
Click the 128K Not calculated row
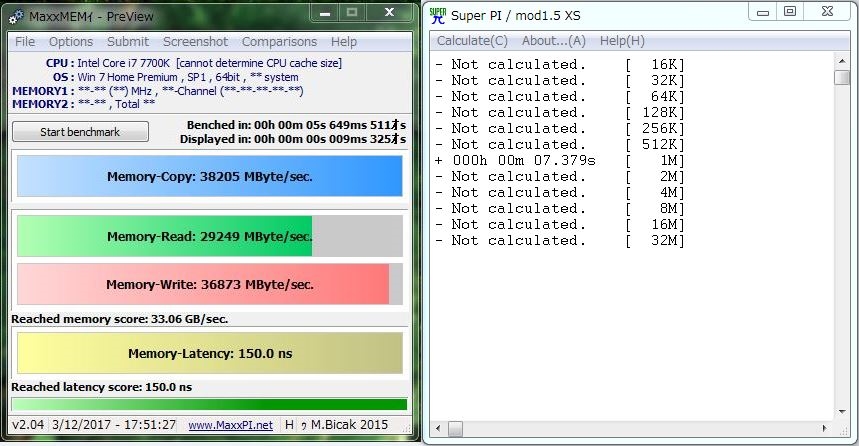(559, 112)
